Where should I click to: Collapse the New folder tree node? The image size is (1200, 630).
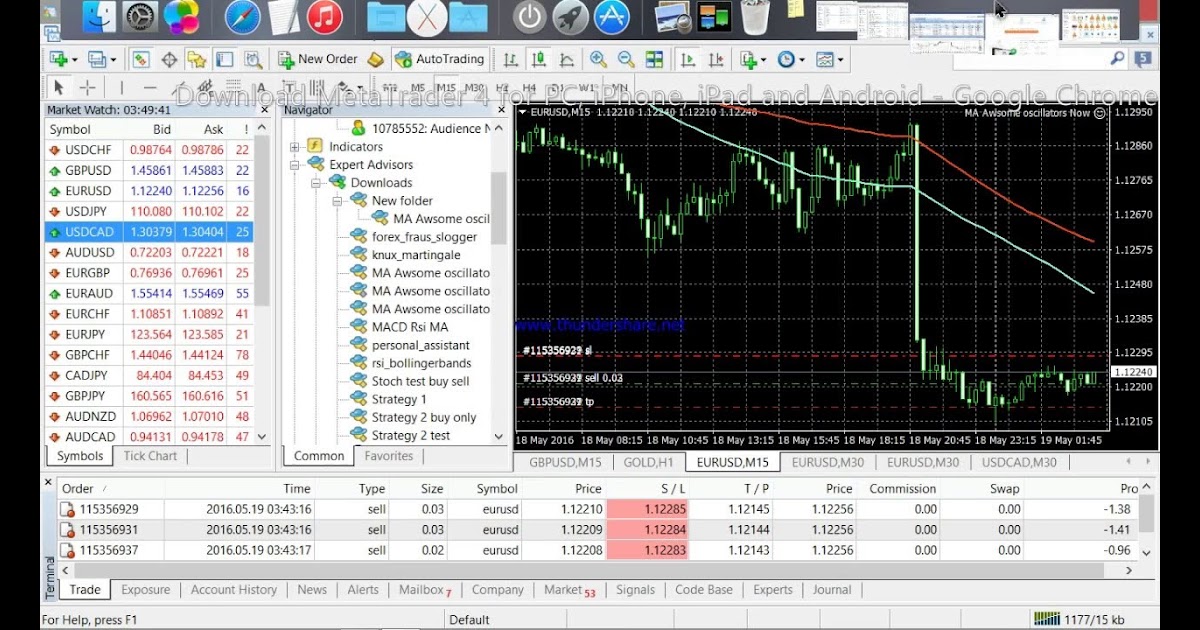337,201
